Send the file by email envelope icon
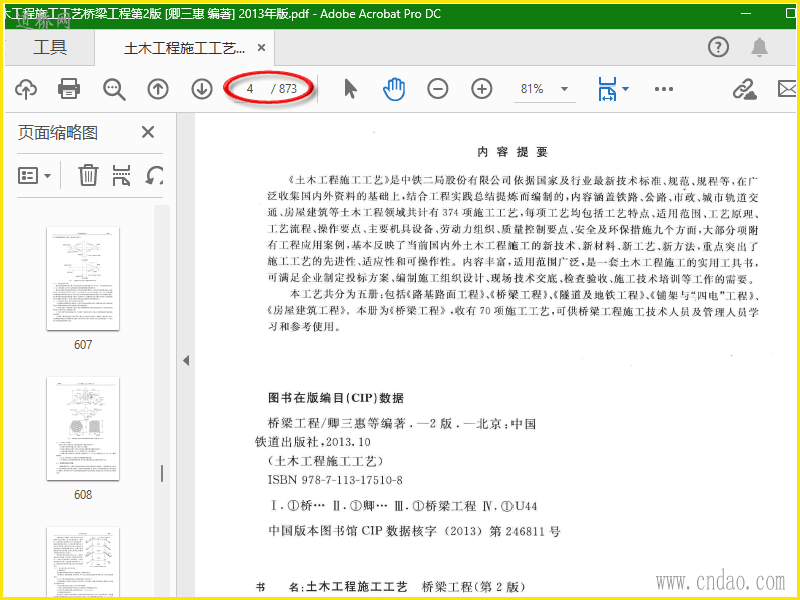Image resolution: width=800 pixels, height=600 pixels. click(788, 89)
